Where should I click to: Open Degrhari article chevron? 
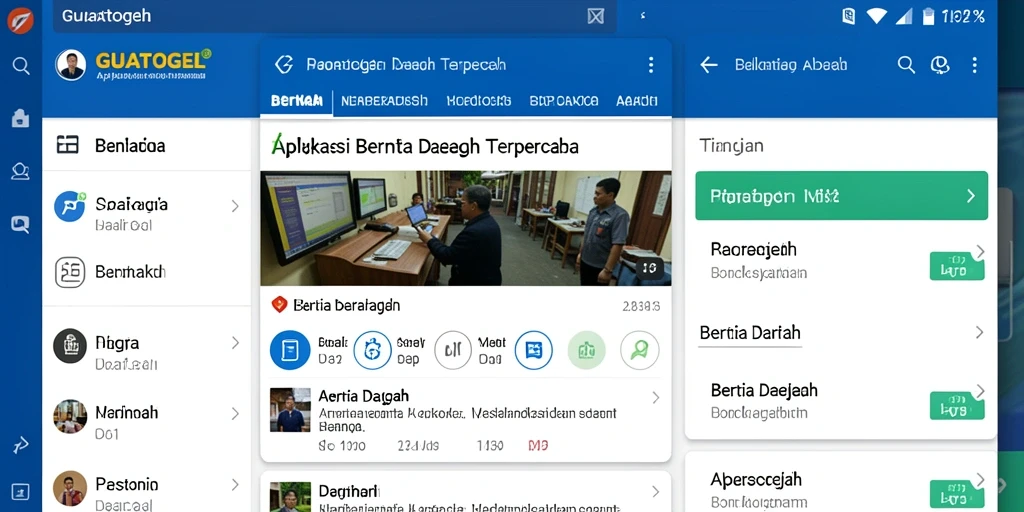pyautogui.click(x=656, y=492)
